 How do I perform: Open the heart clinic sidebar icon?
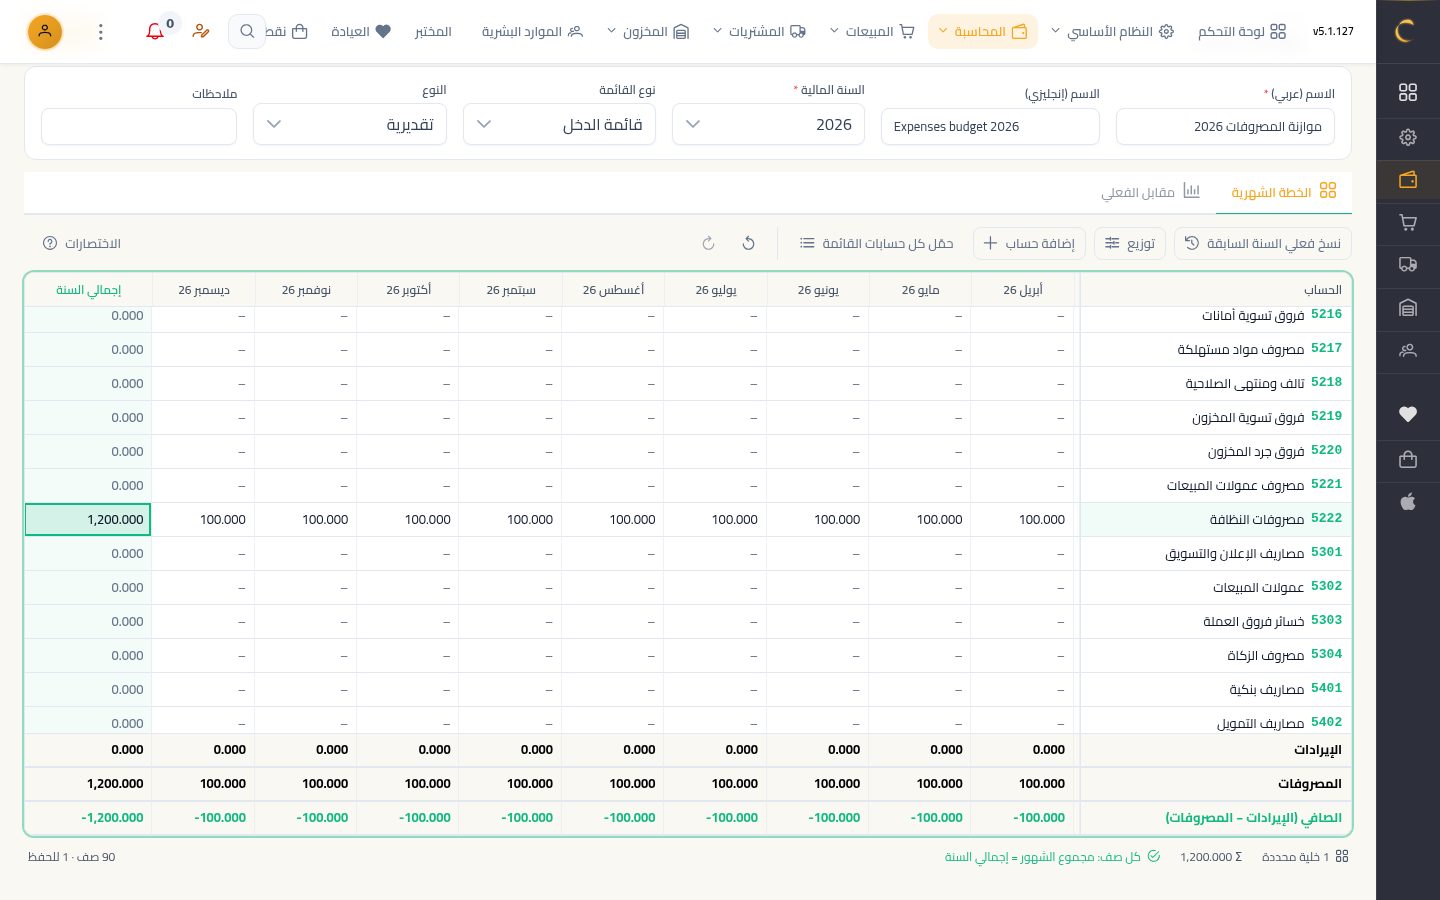click(x=1408, y=414)
